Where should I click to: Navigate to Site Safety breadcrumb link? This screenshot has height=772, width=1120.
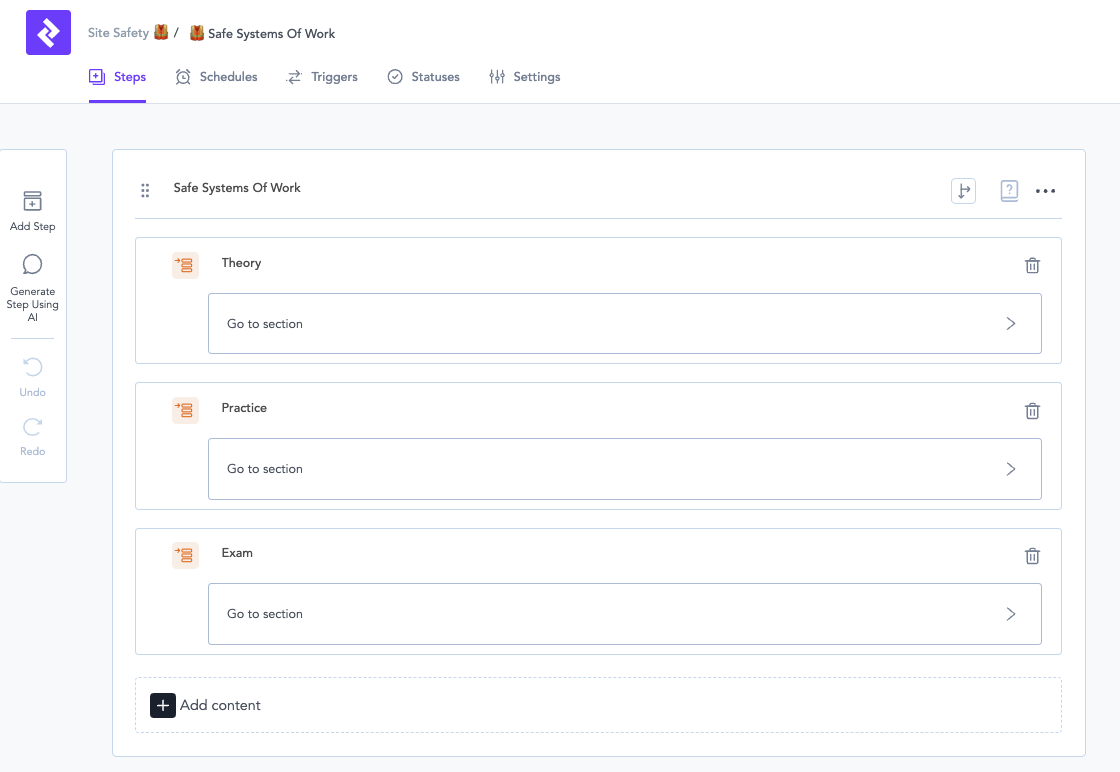click(118, 33)
